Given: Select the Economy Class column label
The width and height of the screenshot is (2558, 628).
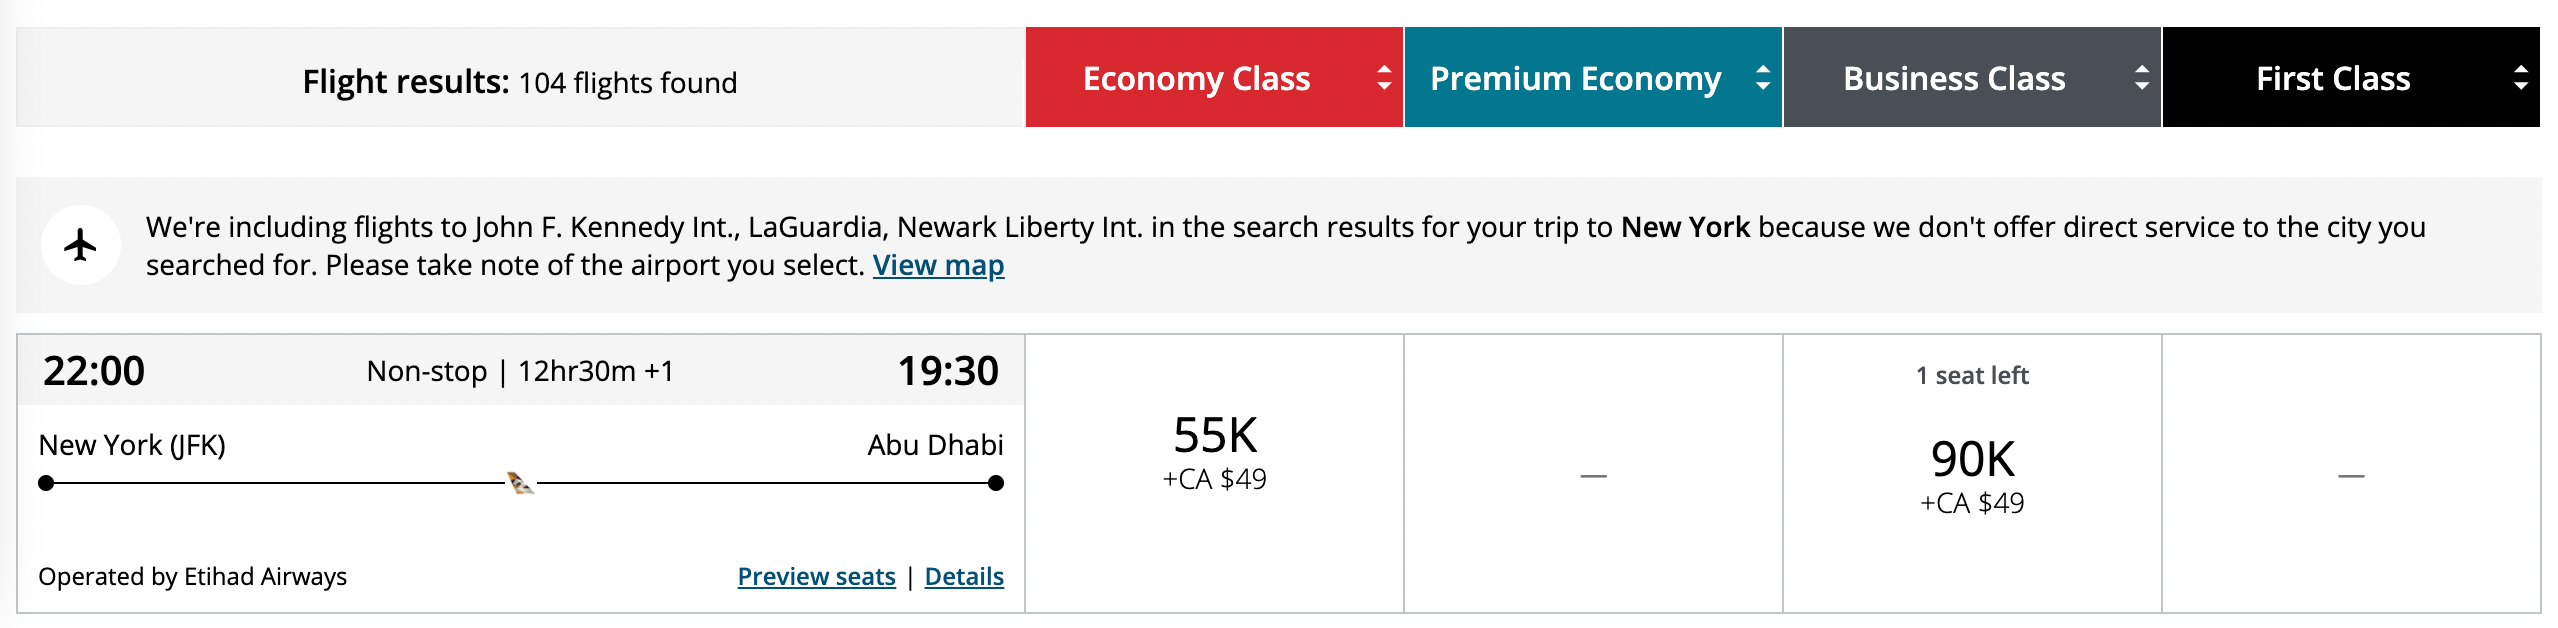Looking at the screenshot, I should click(x=1196, y=78).
